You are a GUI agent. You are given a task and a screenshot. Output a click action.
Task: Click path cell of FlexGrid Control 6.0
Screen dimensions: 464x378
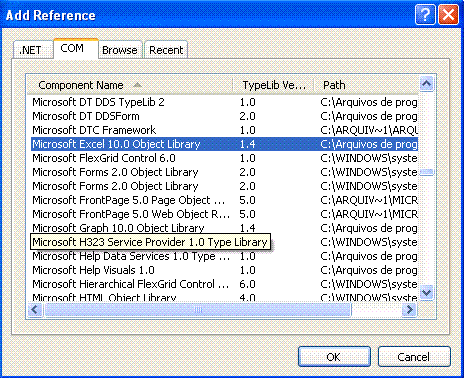tap(369, 158)
